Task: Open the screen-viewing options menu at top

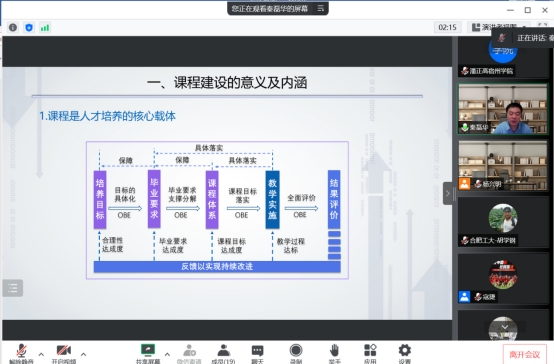Action: click(x=321, y=8)
